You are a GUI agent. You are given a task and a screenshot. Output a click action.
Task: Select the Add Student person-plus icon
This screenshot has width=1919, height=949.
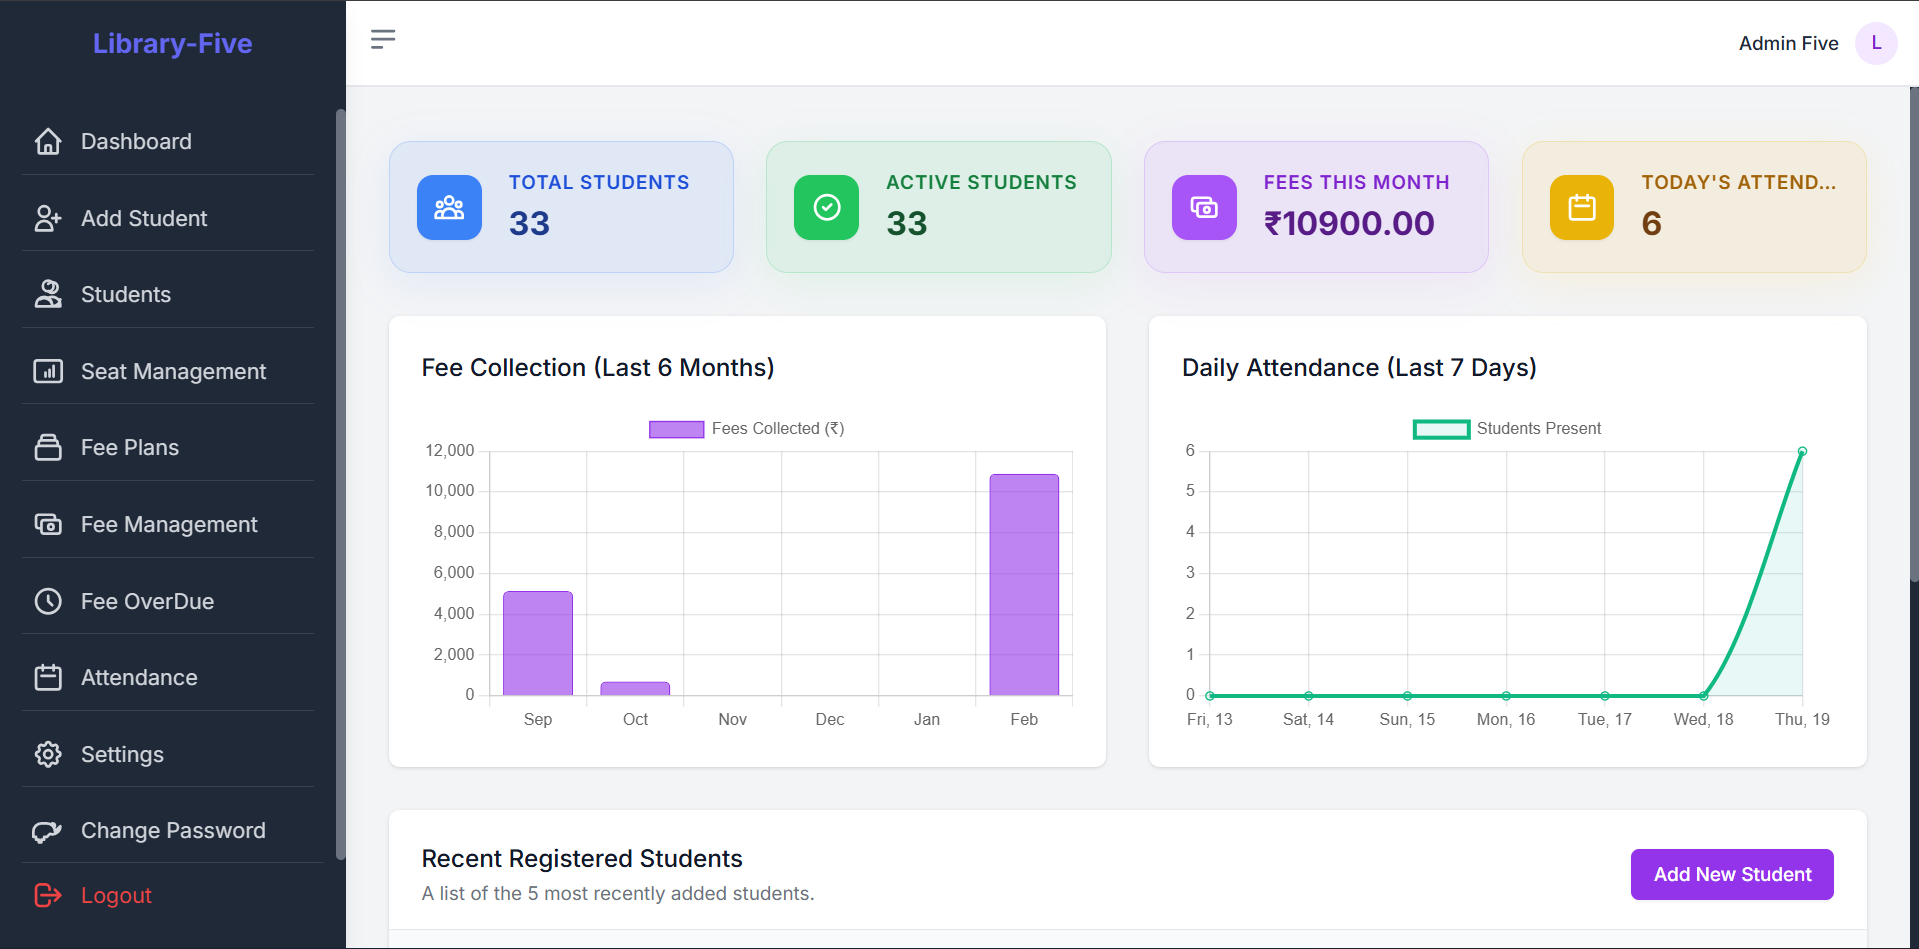click(x=48, y=217)
